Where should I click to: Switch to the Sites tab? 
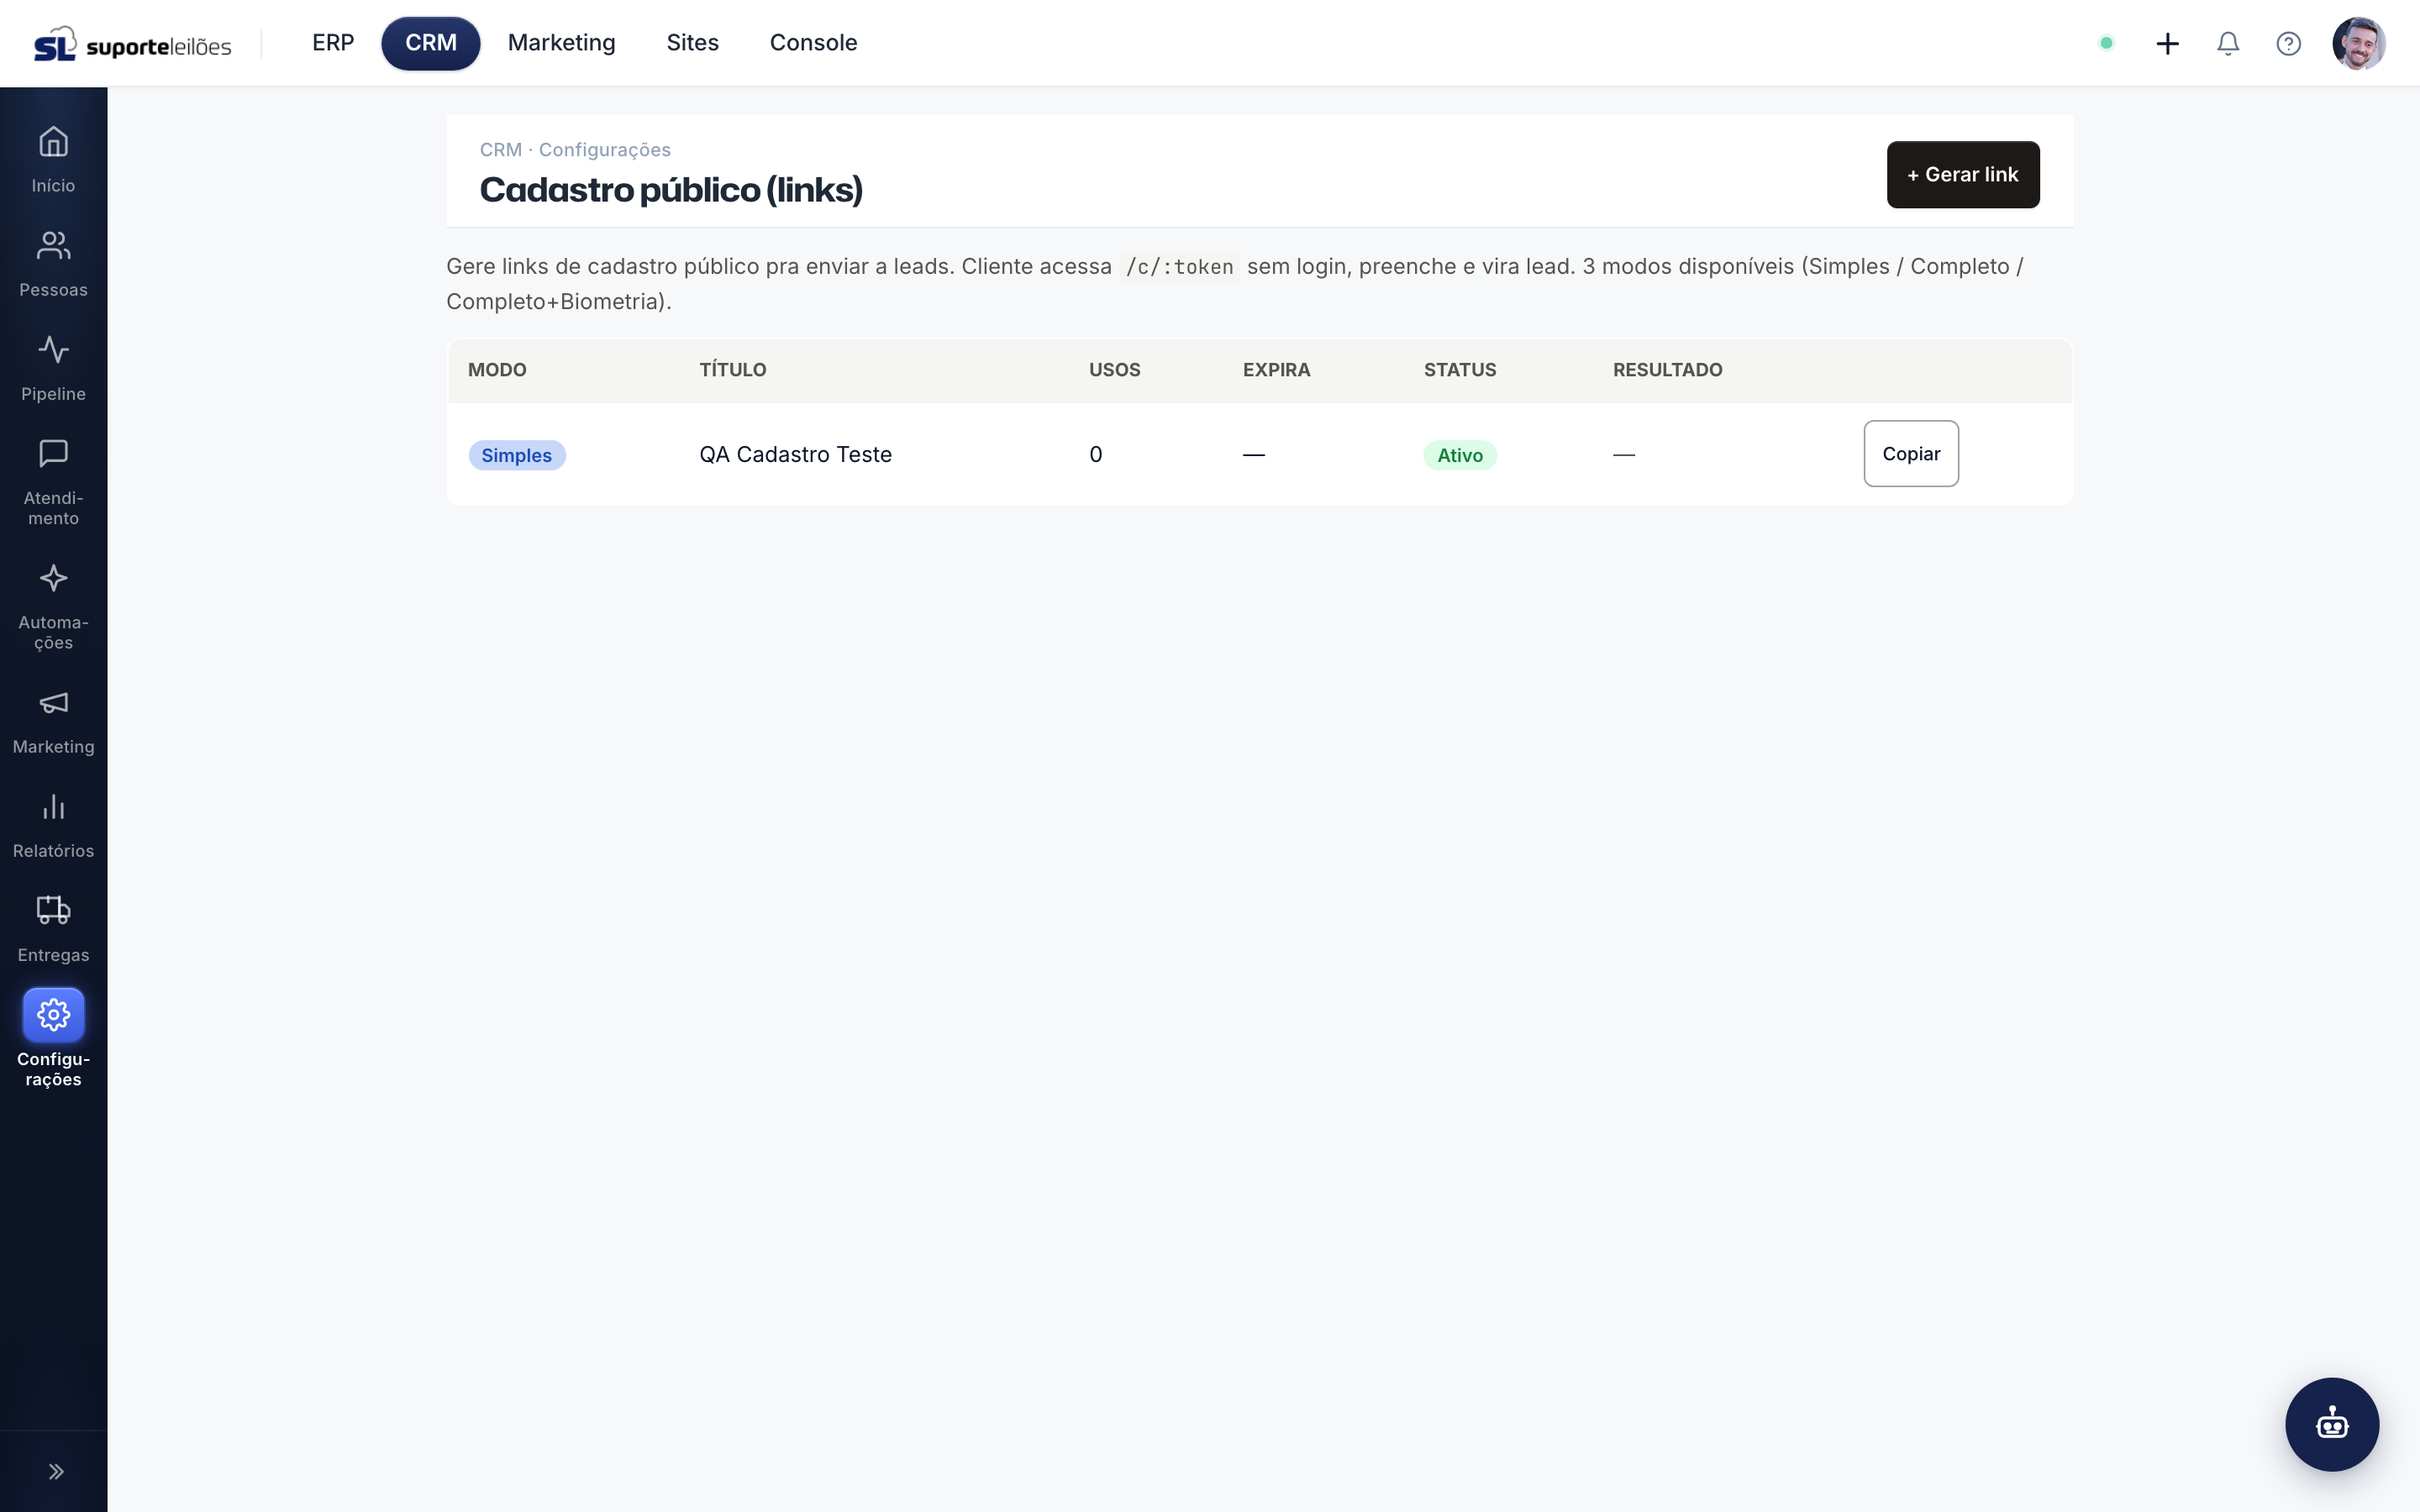pos(693,43)
